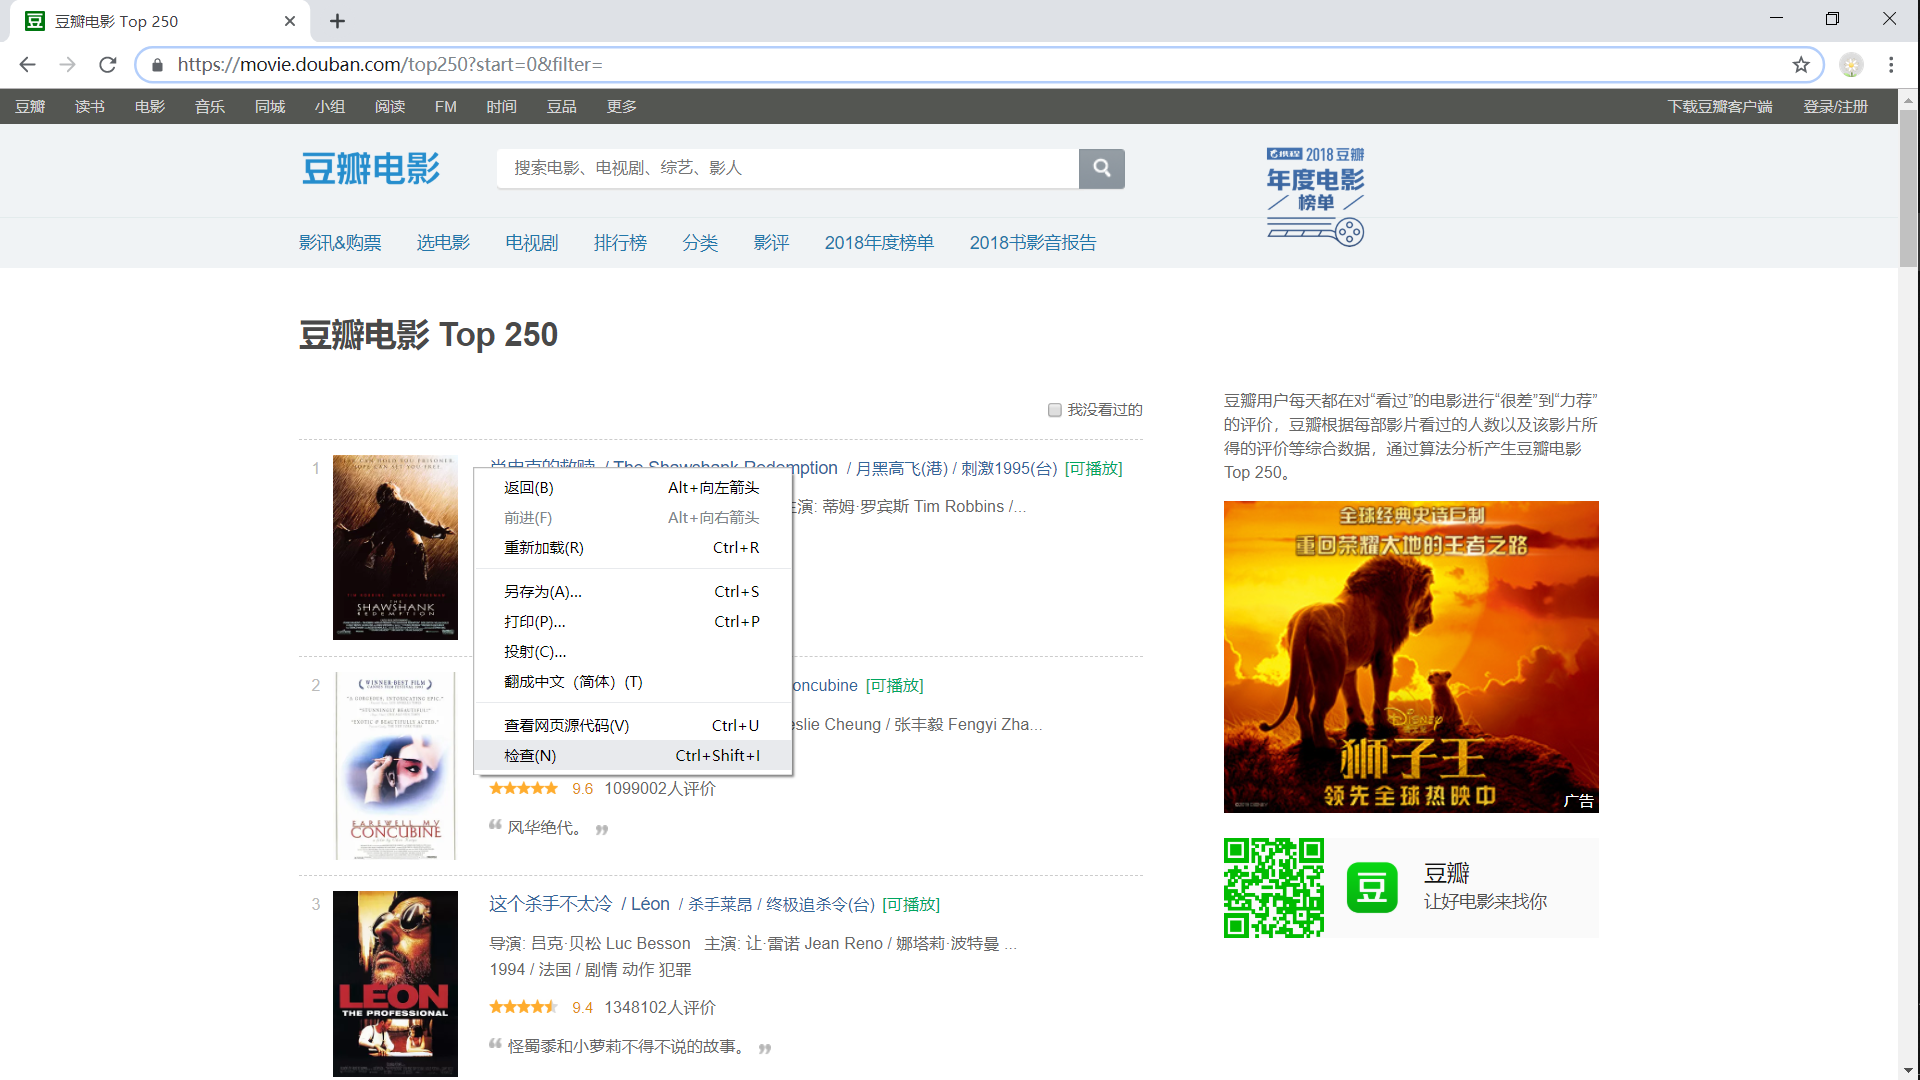1920x1080 pixels.
Task: Click the 登录/注册 link
Action: click(1835, 107)
